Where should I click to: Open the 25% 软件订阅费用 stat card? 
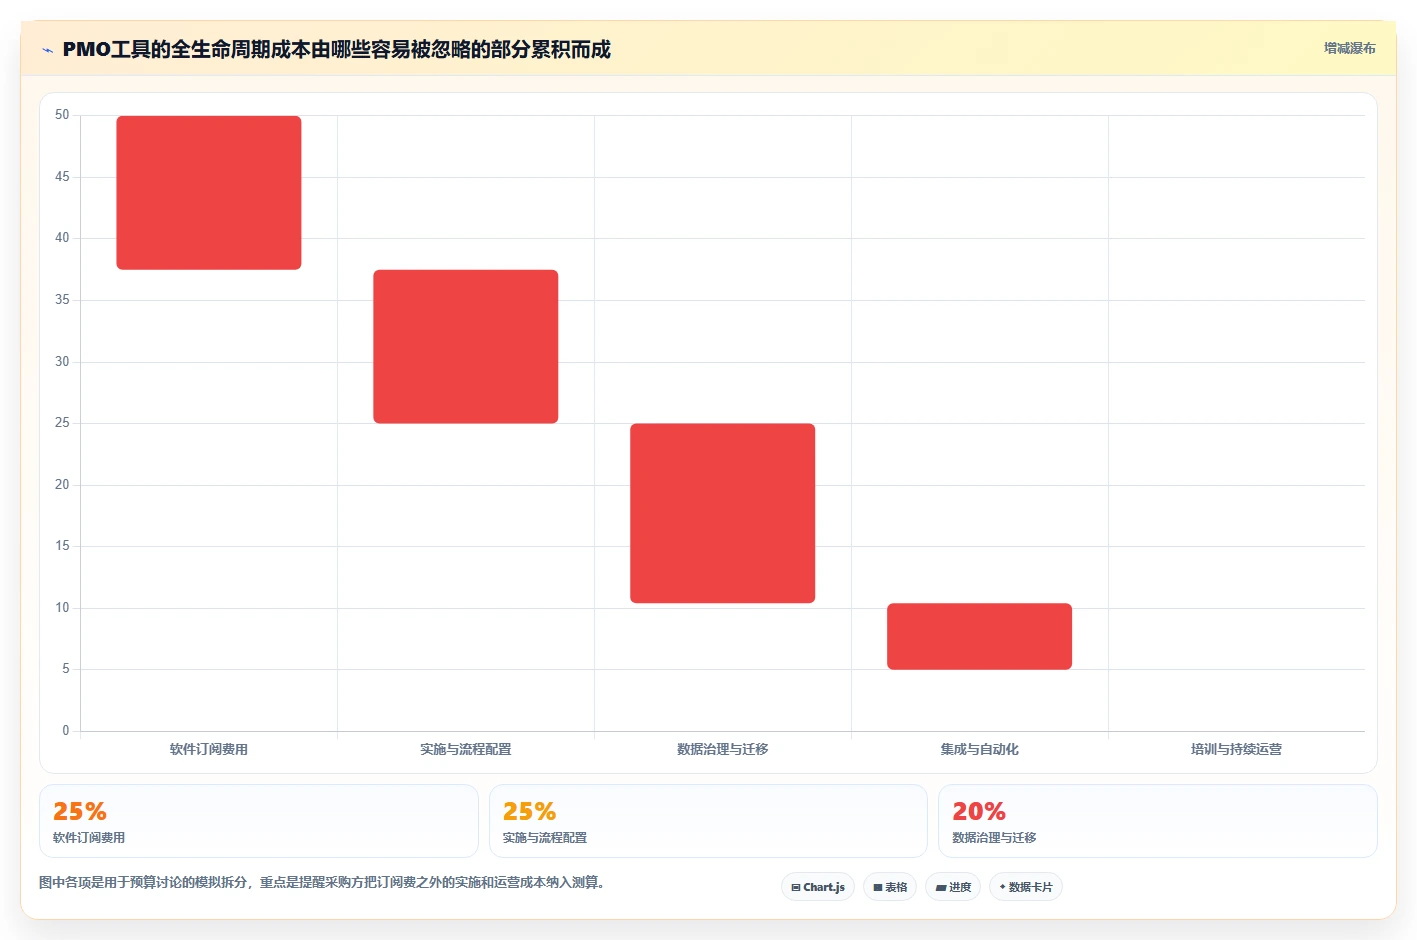click(x=259, y=821)
